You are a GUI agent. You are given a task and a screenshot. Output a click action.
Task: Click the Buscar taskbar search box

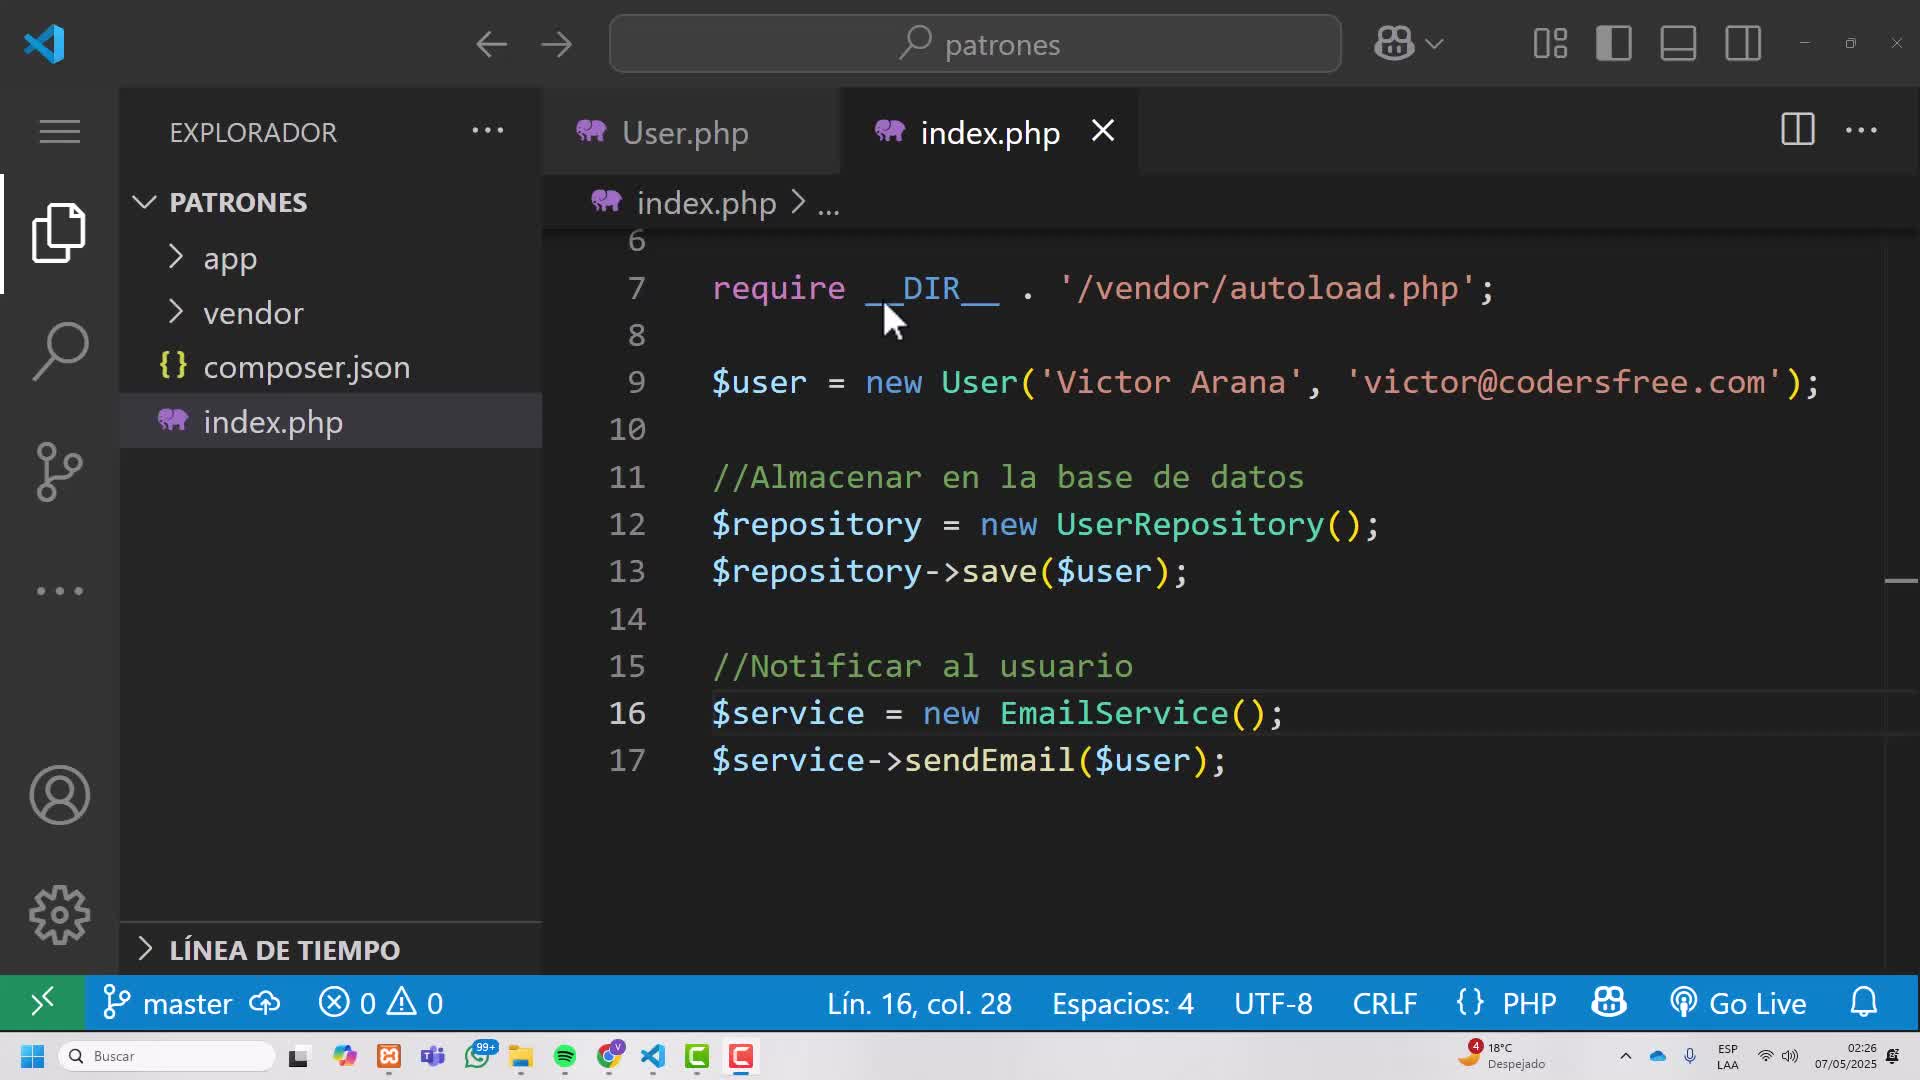click(167, 1056)
